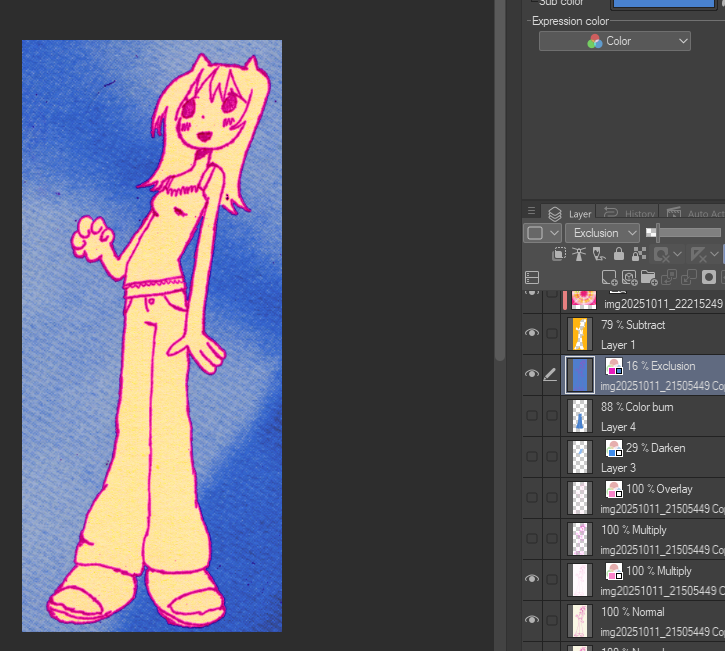The image size is (725, 651).
Task: Create a New Raster Layer
Action: coord(609,277)
